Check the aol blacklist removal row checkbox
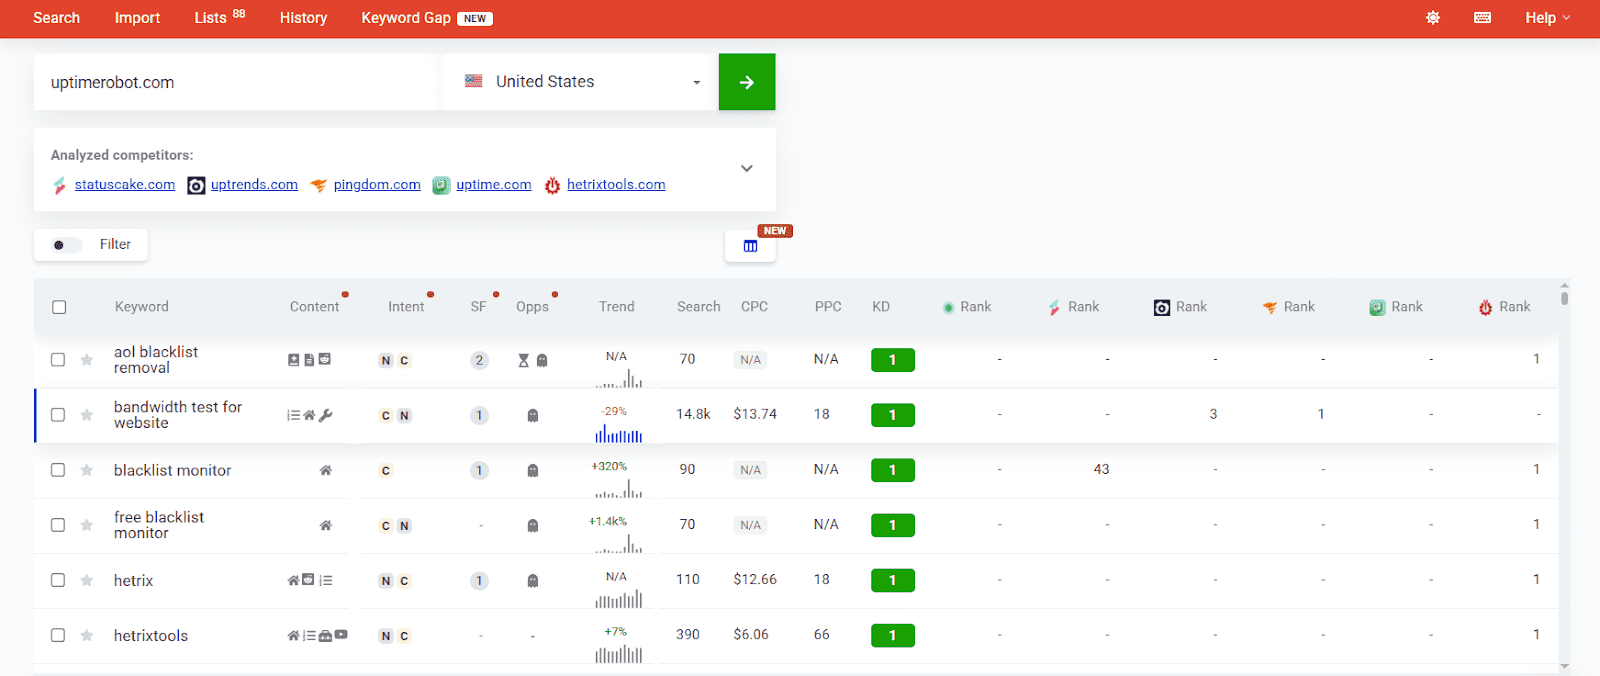 58,359
